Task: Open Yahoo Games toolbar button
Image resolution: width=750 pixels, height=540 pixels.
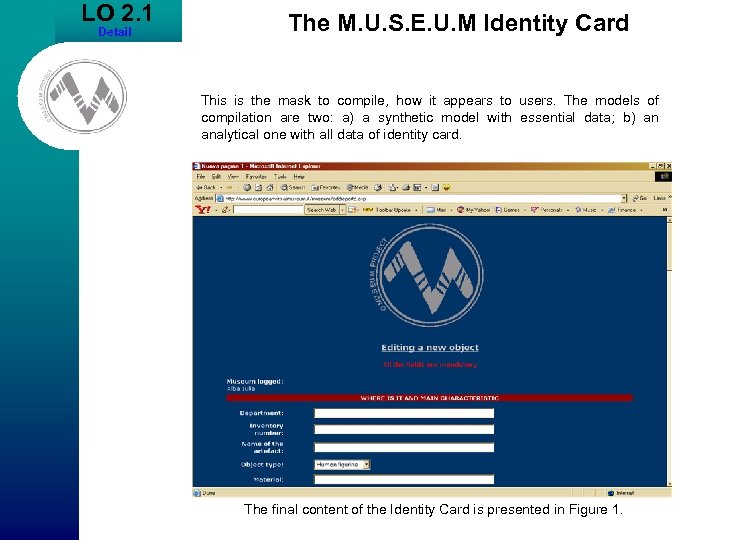Action: coord(507,210)
